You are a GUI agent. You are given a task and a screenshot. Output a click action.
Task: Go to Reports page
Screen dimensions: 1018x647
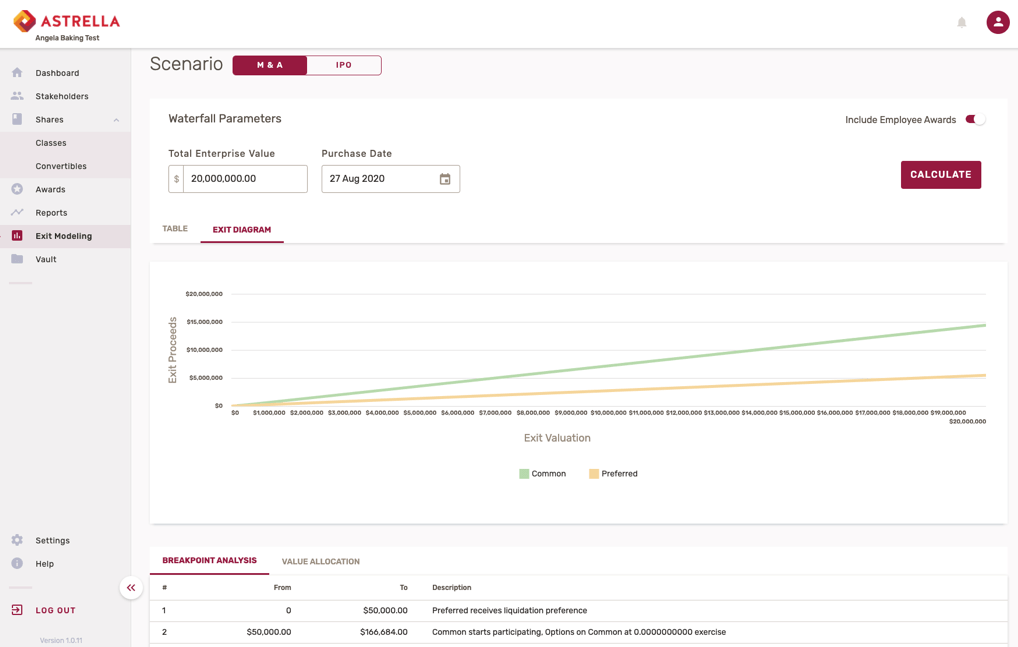[x=51, y=213]
